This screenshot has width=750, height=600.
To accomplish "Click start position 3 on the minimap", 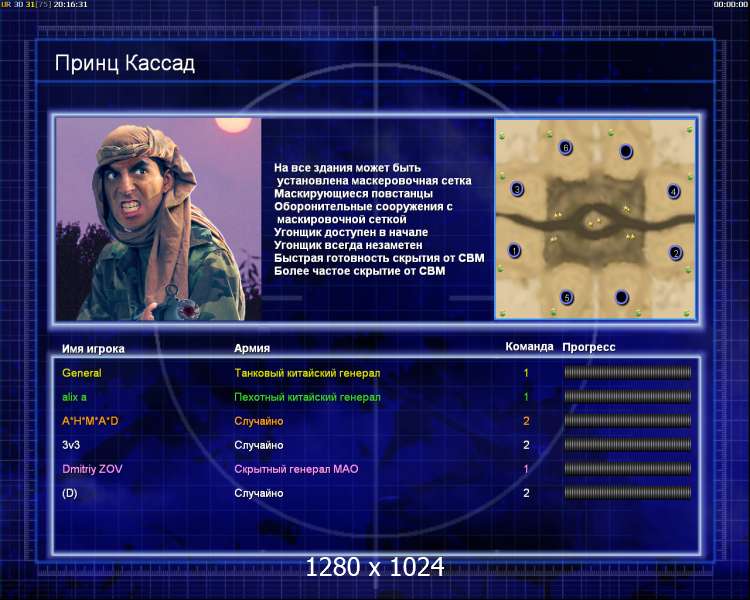I will (517, 189).
